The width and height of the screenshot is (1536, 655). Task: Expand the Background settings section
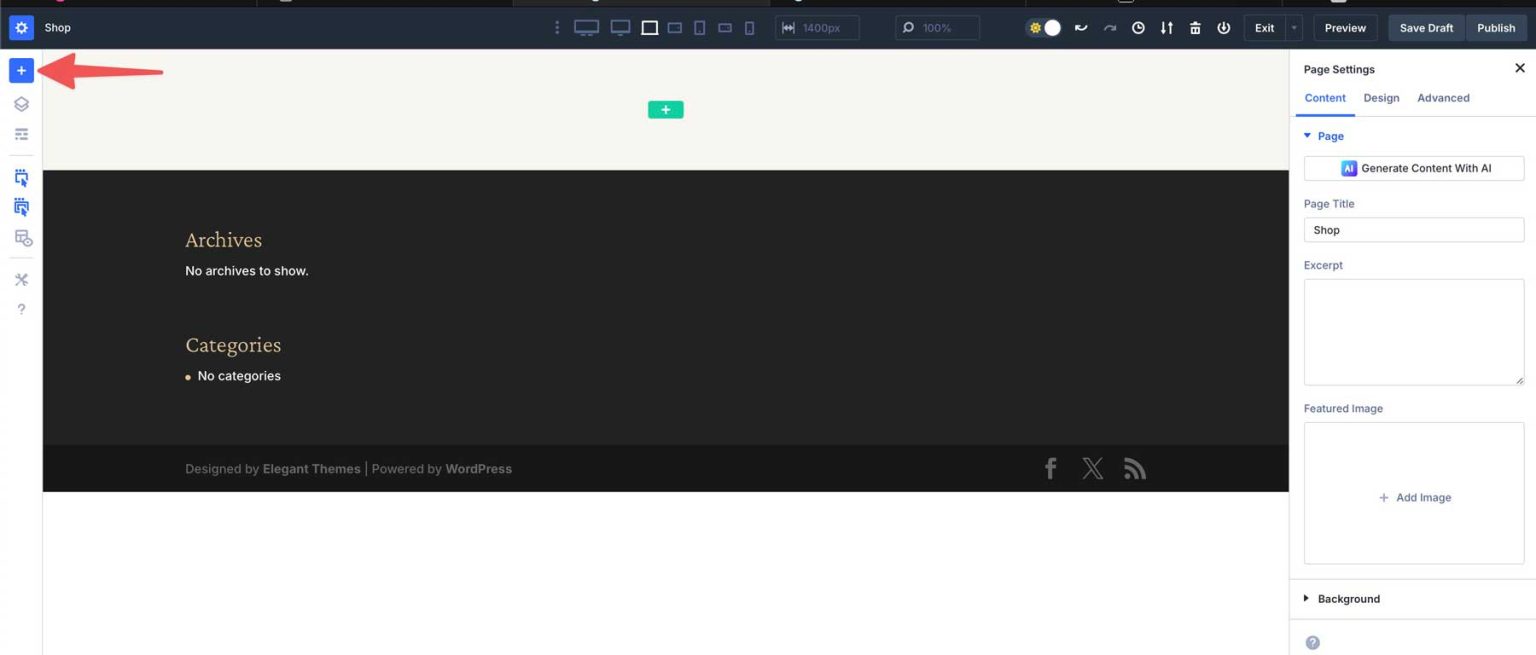click(1349, 598)
